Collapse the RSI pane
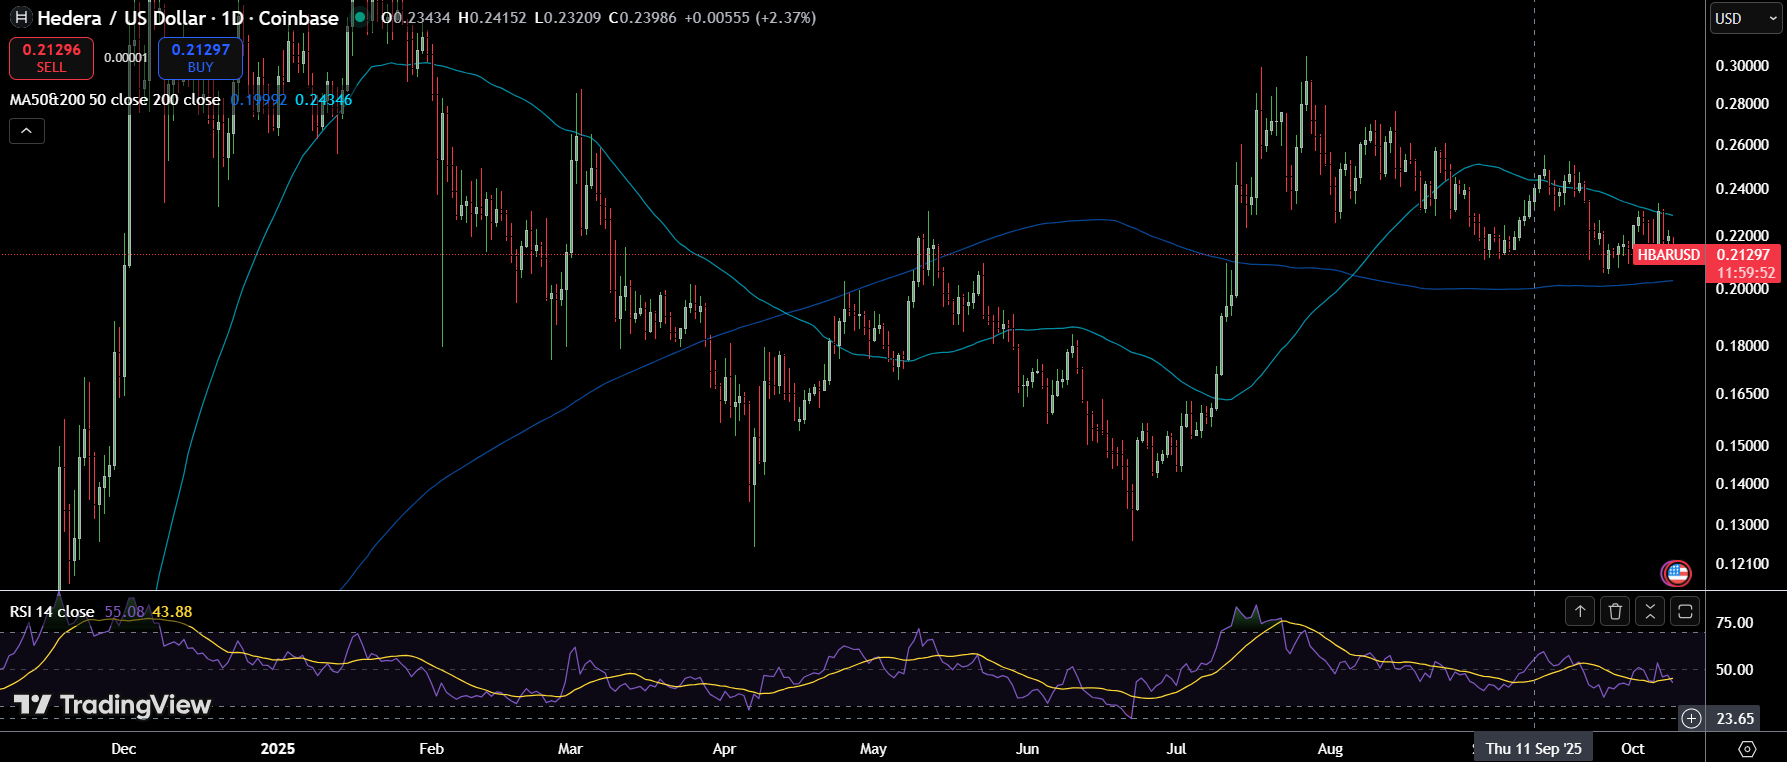1787x762 pixels. 1650,611
